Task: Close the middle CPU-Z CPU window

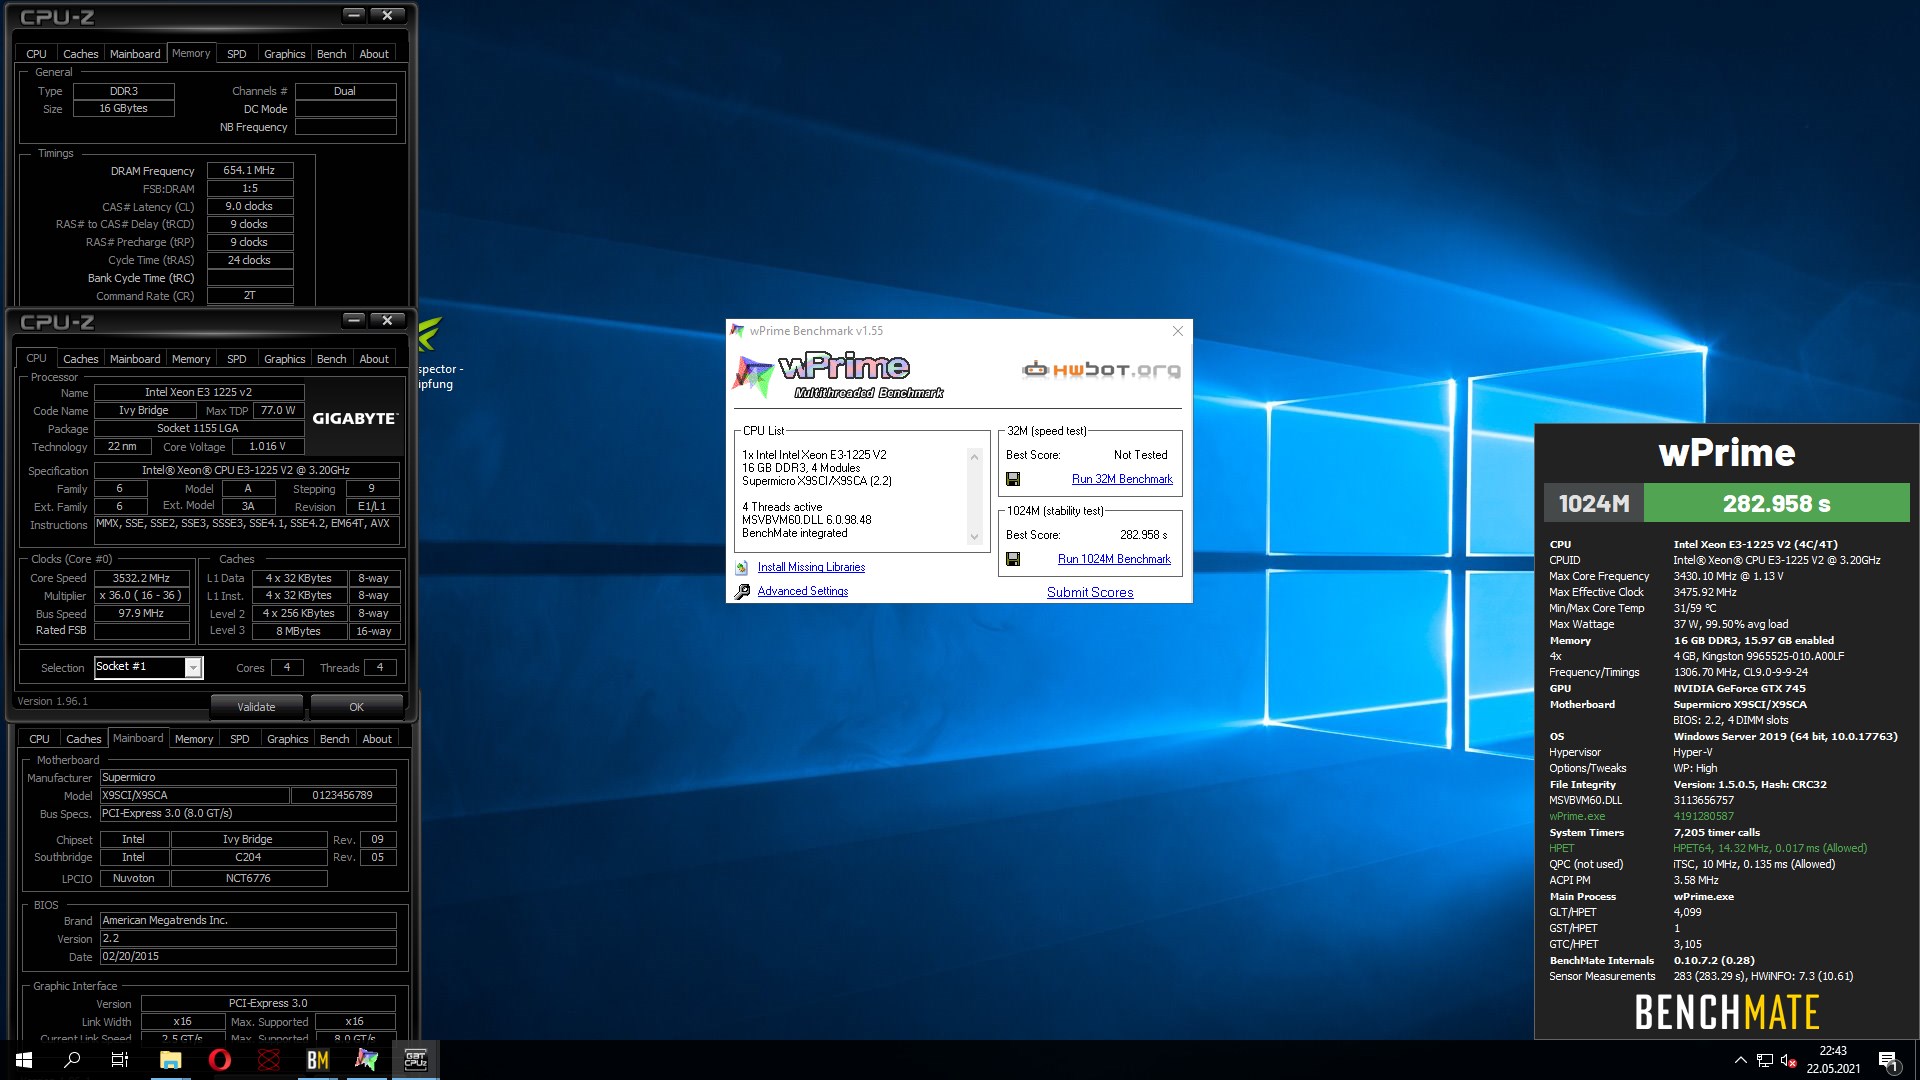Action: tap(387, 320)
